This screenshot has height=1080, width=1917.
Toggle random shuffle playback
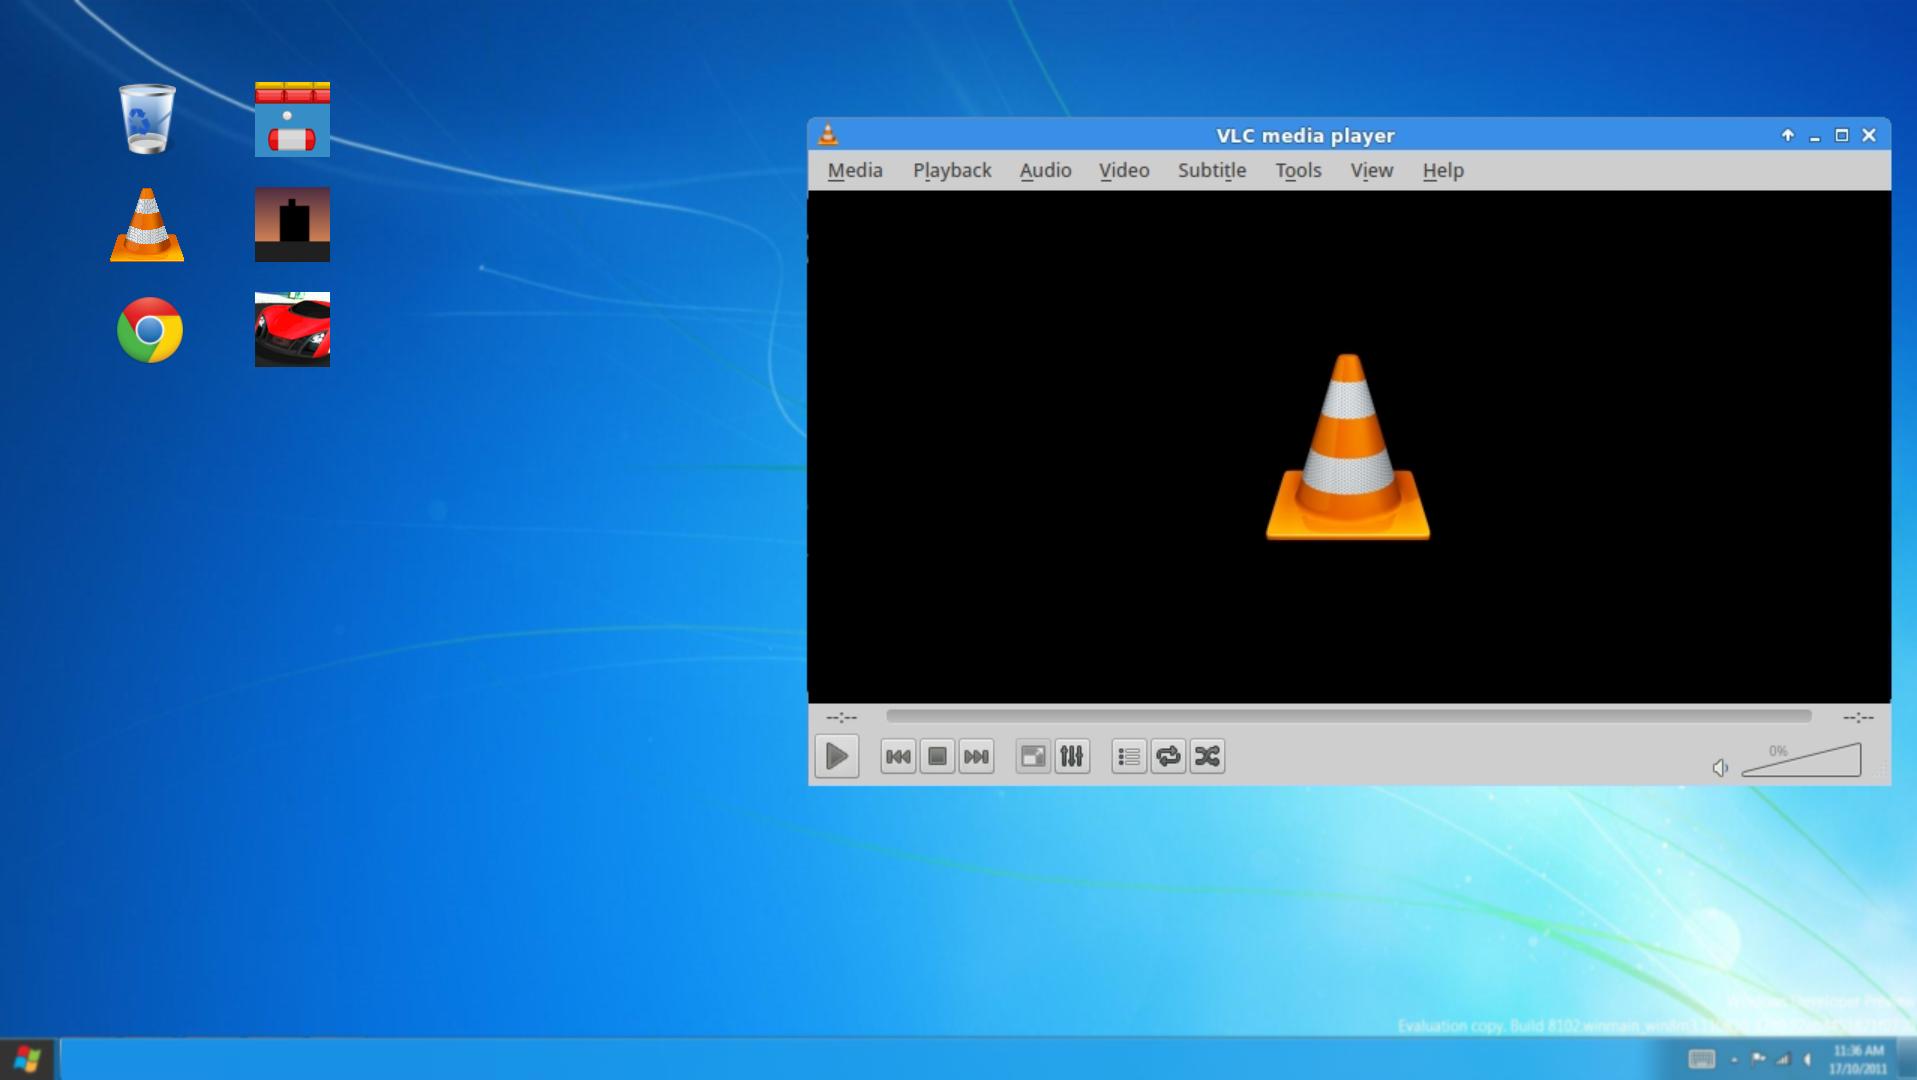click(x=1207, y=757)
